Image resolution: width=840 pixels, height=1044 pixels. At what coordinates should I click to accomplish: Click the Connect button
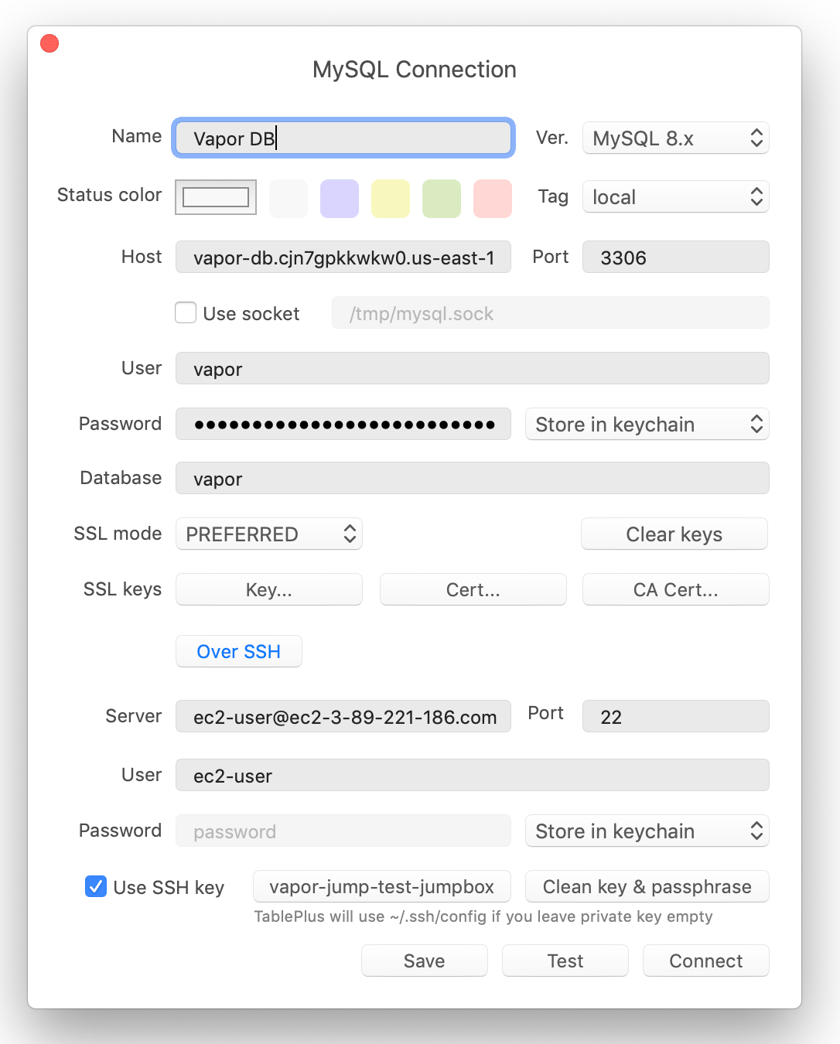coord(706,961)
